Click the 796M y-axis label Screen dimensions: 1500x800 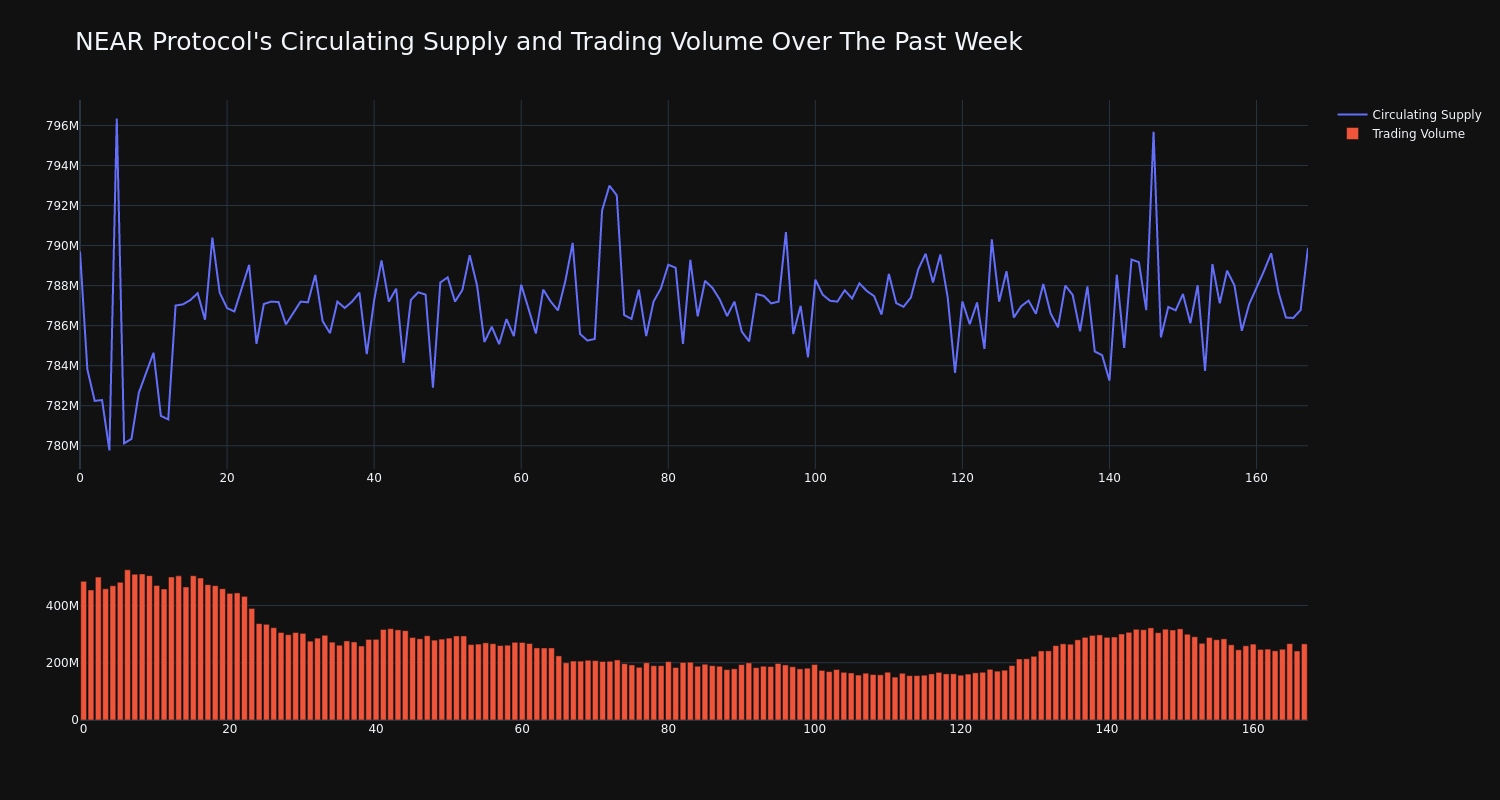pyautogui.click(x=62, y=126)
